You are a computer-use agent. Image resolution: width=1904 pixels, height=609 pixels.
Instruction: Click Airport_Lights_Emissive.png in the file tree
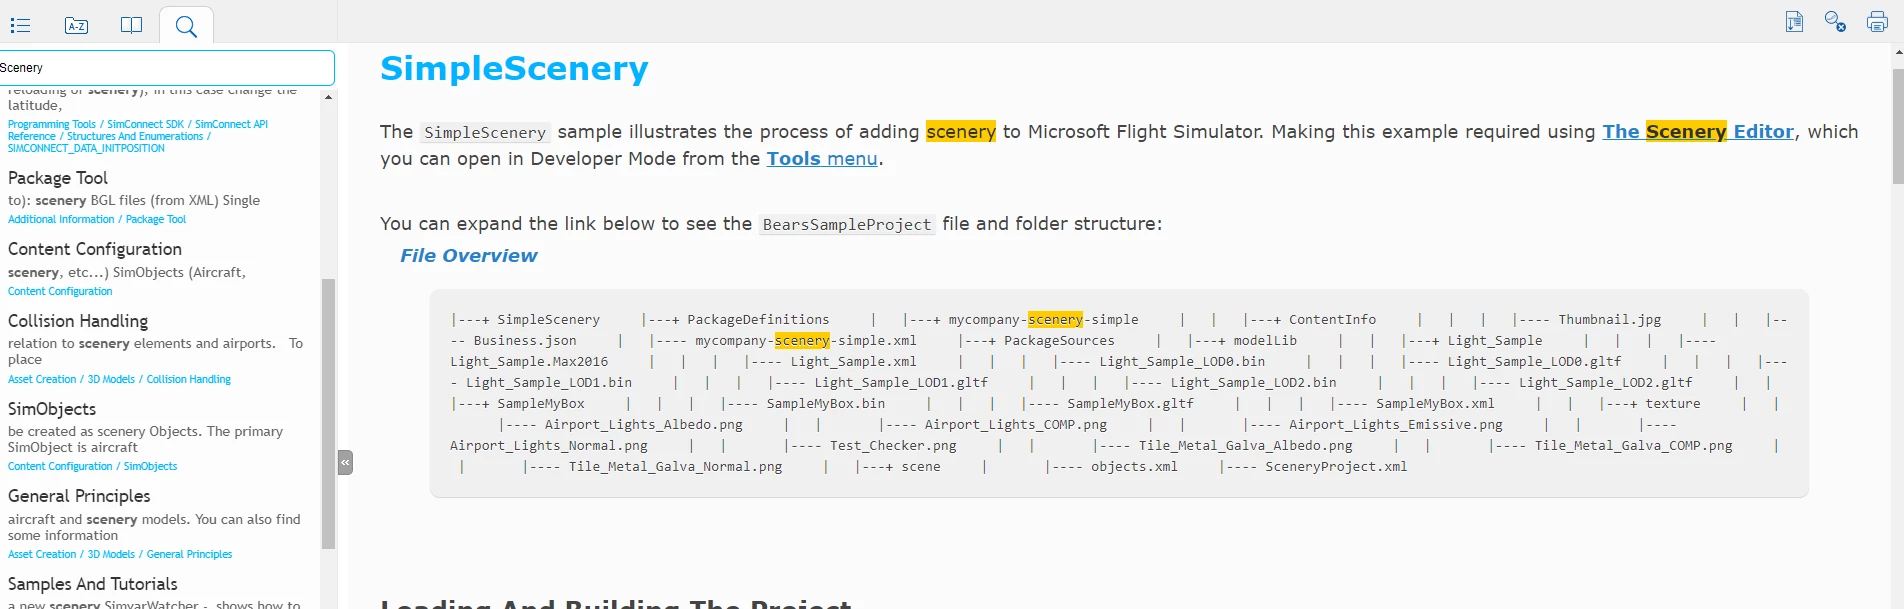click(1396, 424)
